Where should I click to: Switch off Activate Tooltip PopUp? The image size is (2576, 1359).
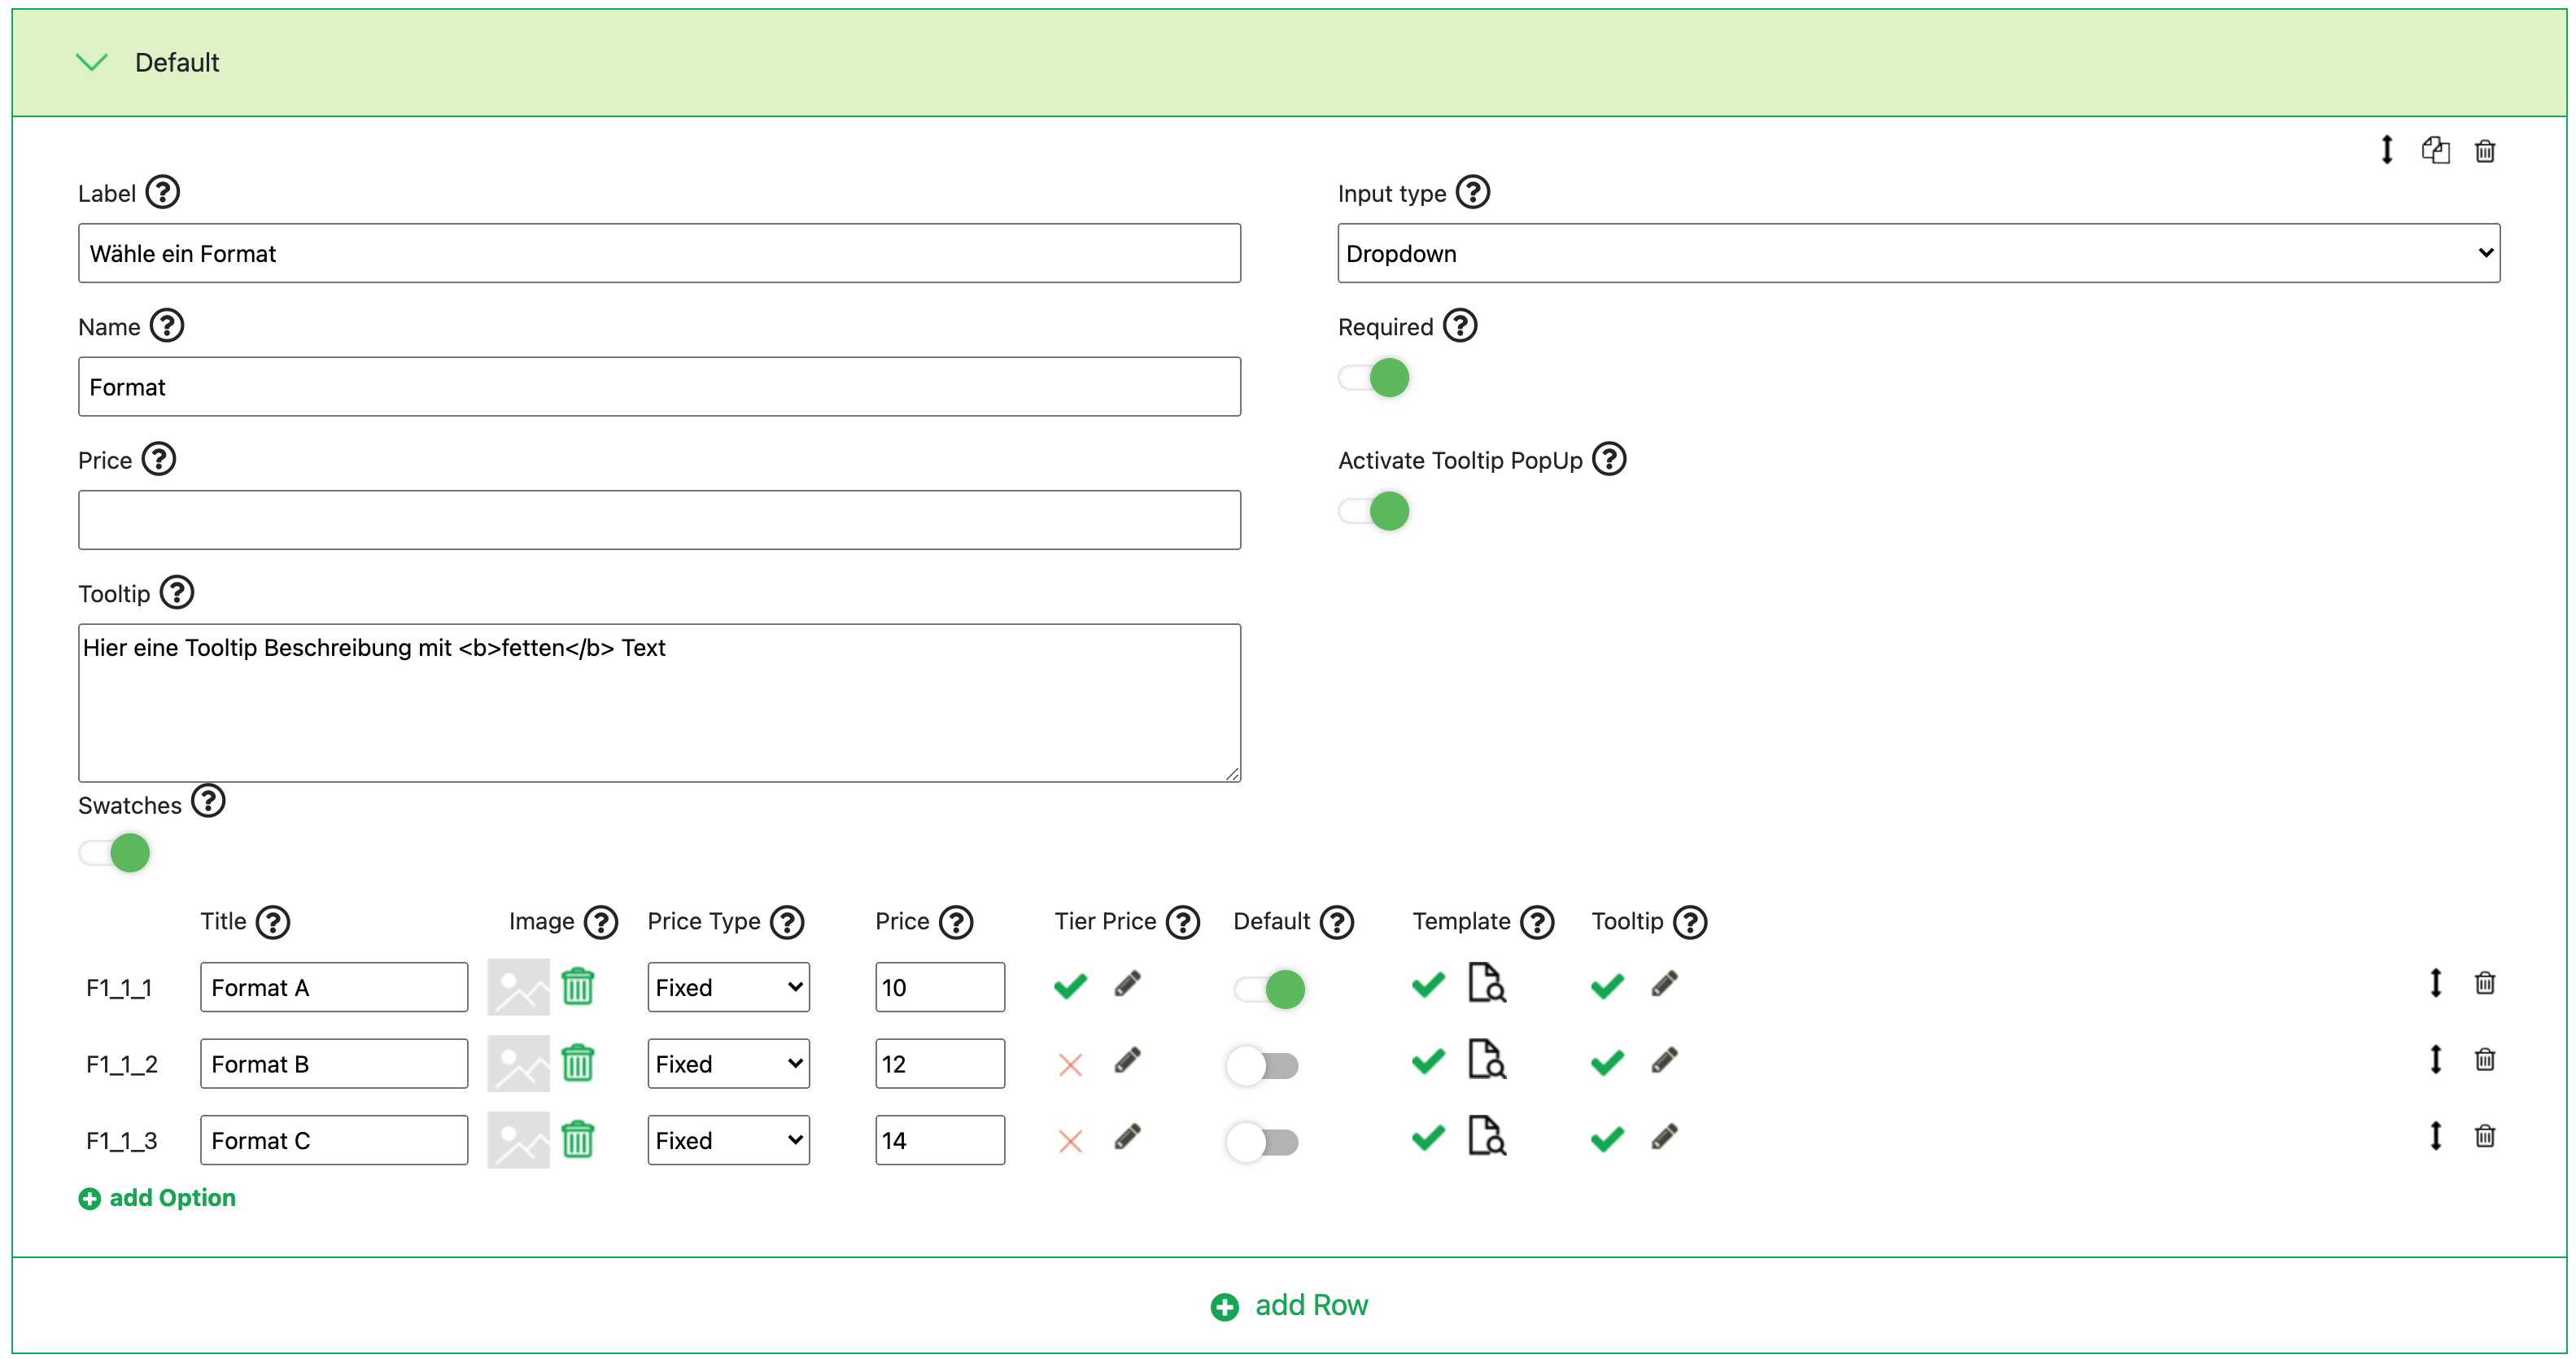click(1374, 511)
